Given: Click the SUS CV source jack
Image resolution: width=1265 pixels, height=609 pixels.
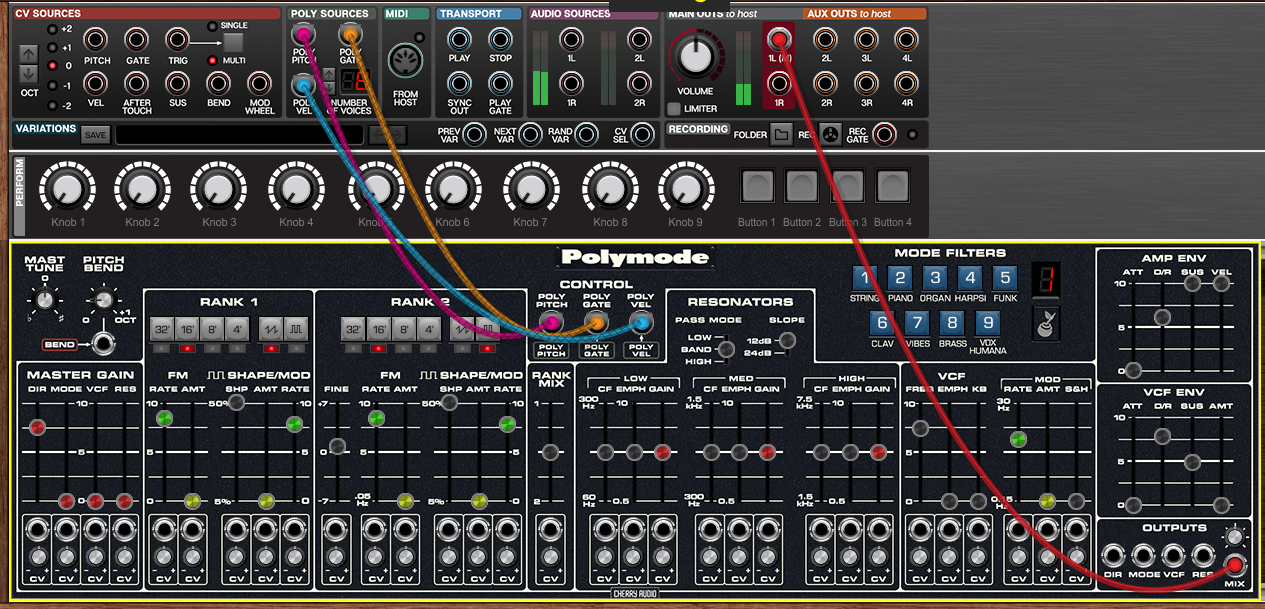Looking at the screenshot, I should pos(178,84).
